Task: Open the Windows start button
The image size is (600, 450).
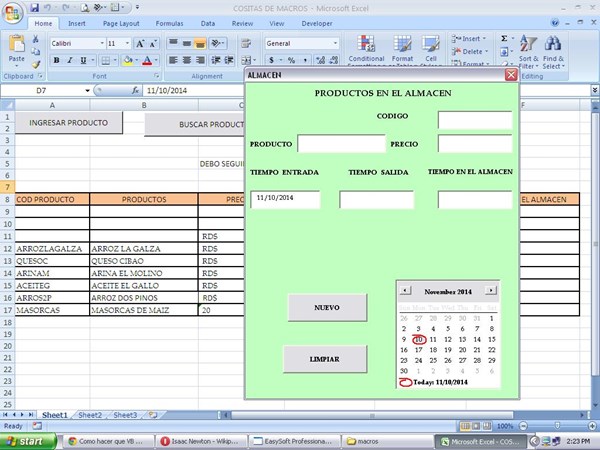Action: 28,441
